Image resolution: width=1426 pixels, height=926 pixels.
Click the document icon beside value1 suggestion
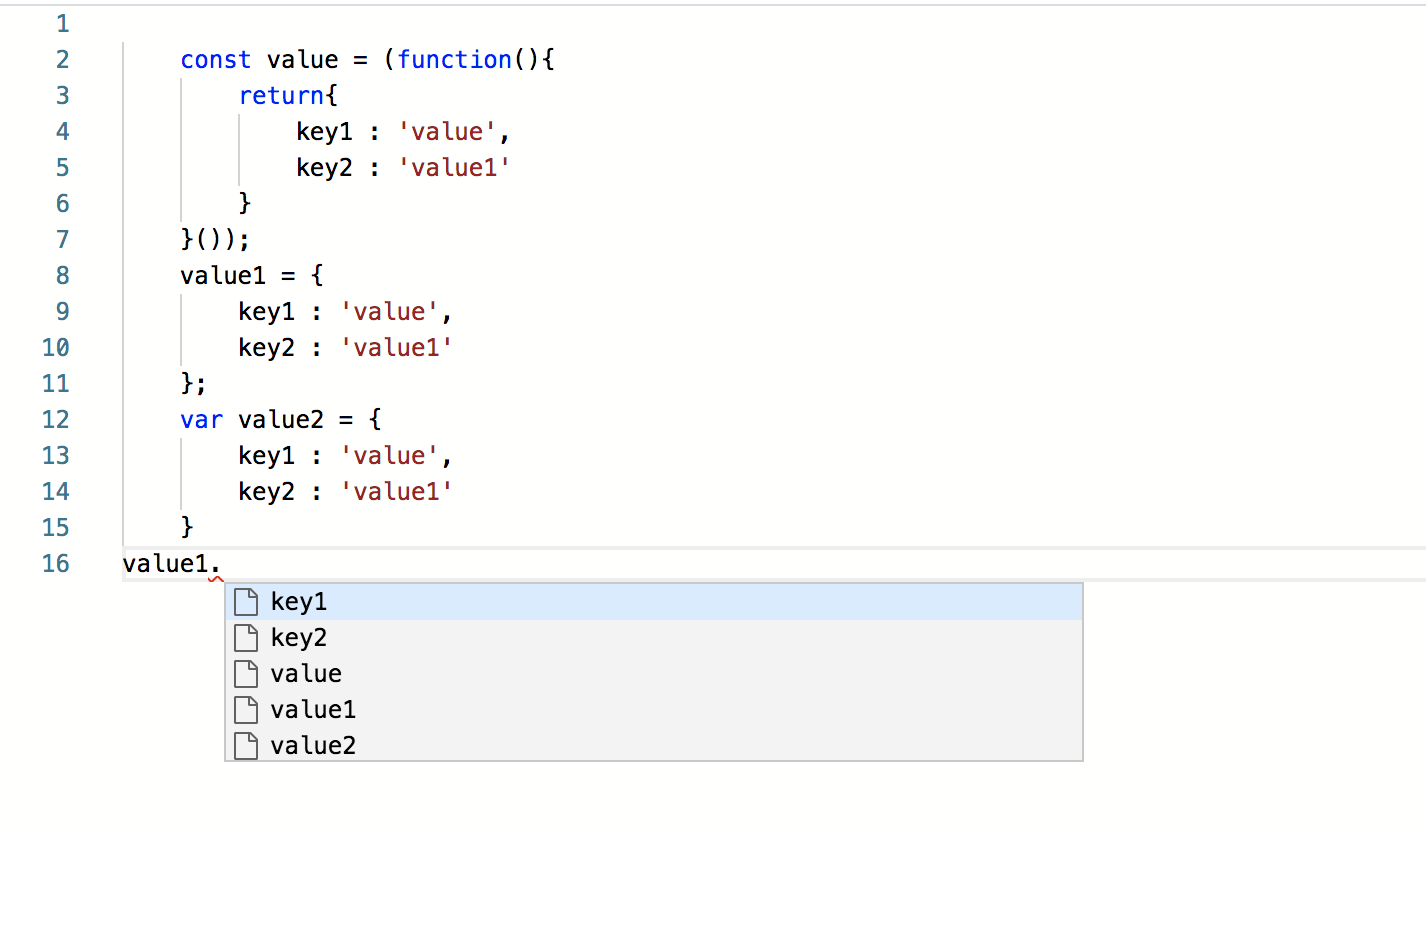tap(246, 709)
